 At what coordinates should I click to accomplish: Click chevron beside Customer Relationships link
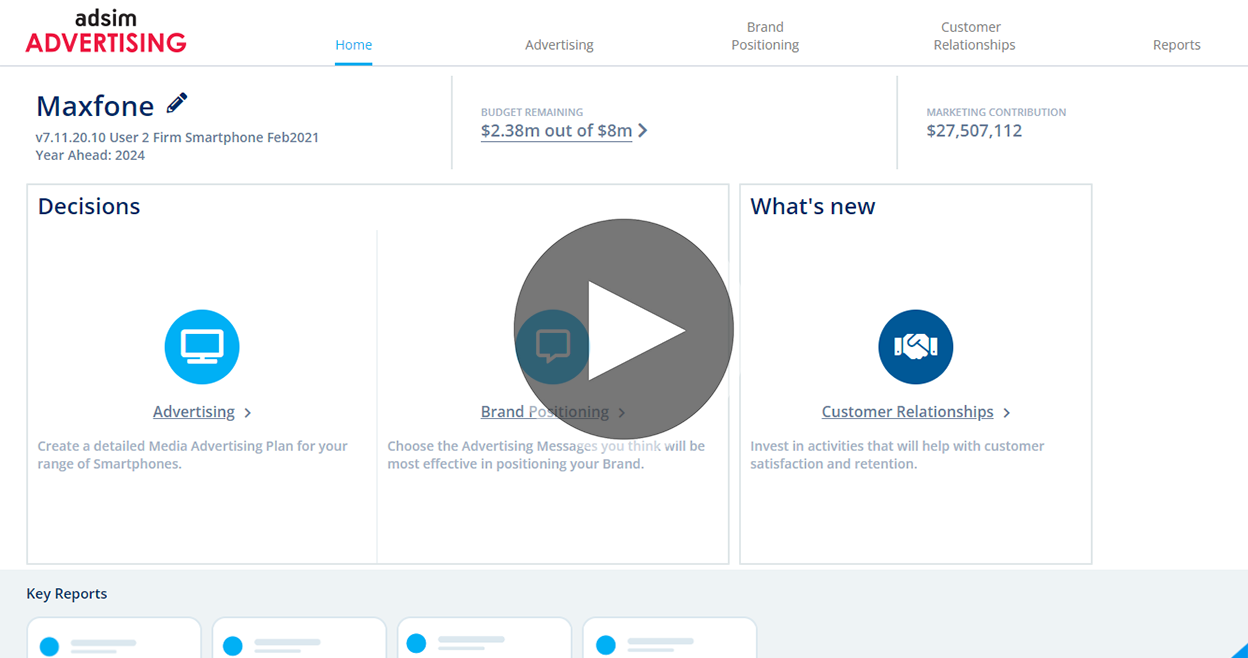pyautogui.click(x=1007, y=413)
